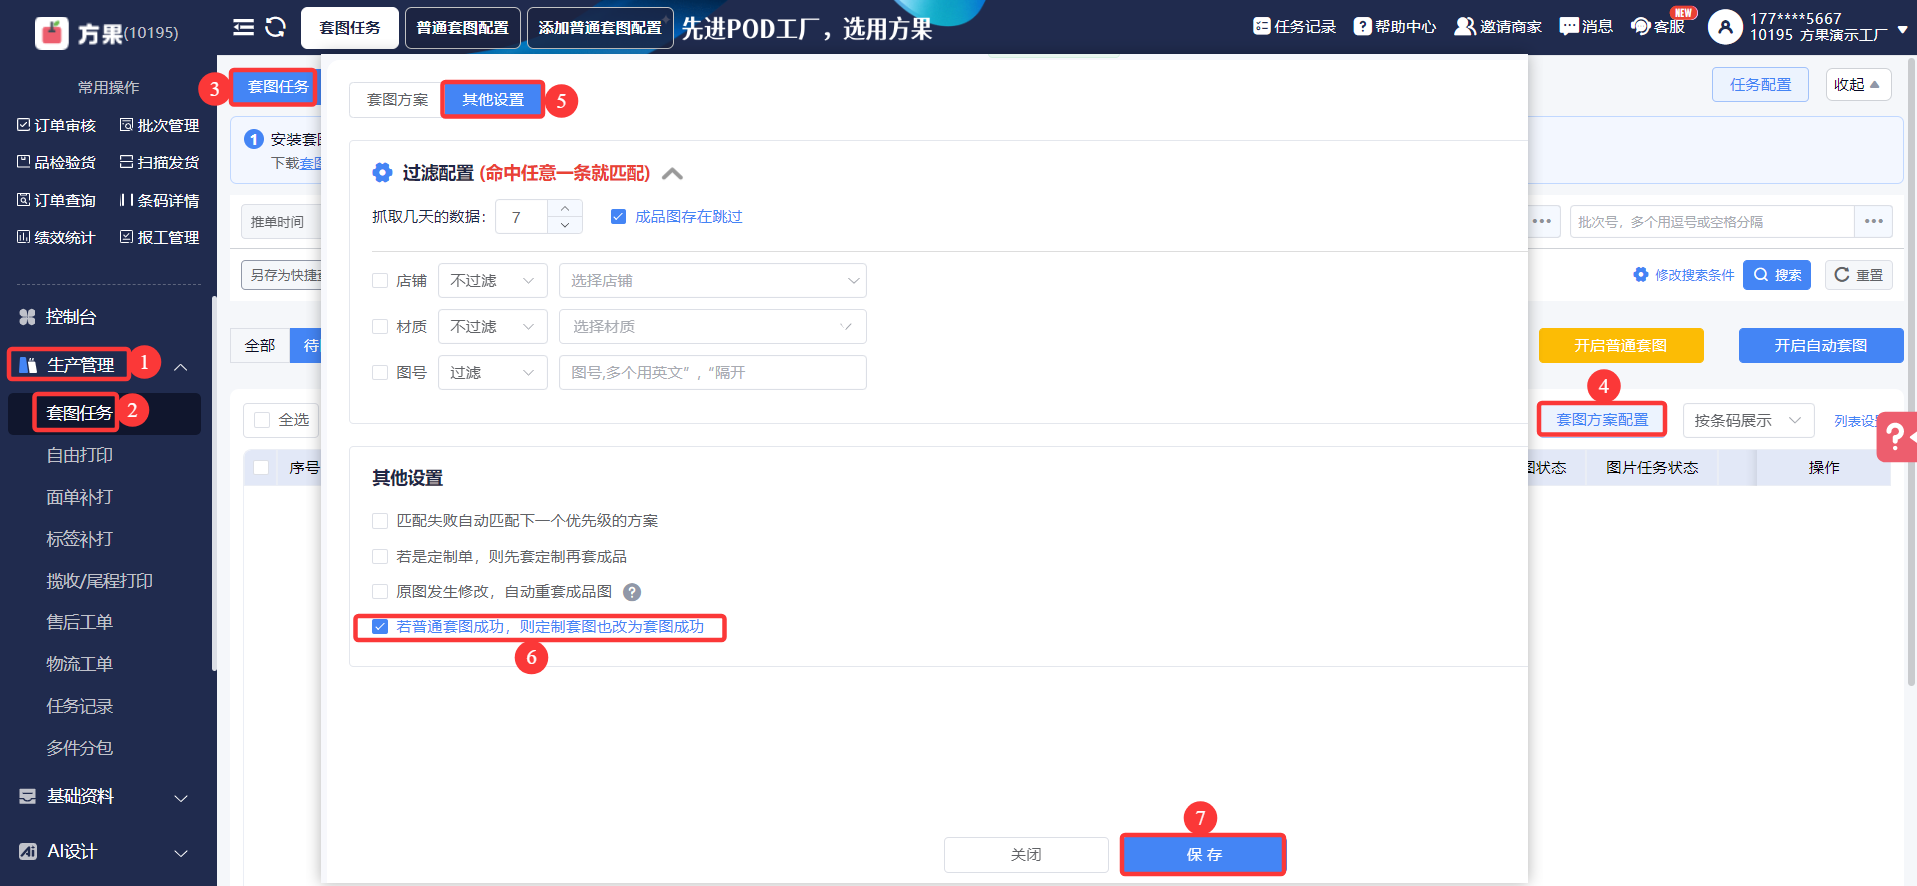Open 面单补打 in the sidebar
Viewport: 1917px width, 886px height.
coord(80,497)
